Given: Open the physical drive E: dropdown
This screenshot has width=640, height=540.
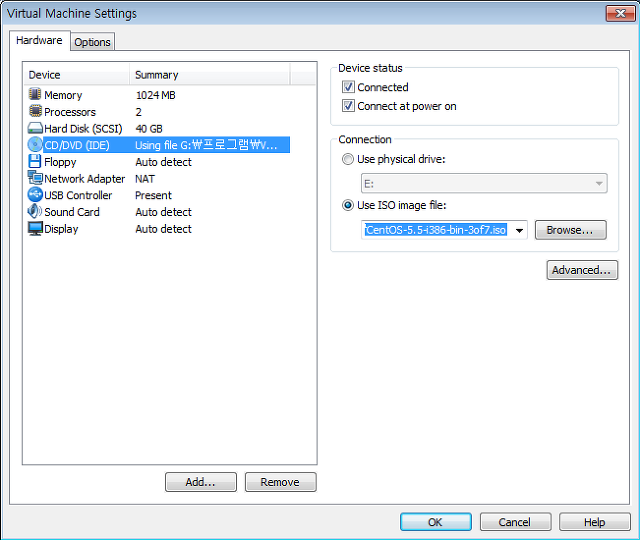Looking at the screenshot, I should 484,183.
